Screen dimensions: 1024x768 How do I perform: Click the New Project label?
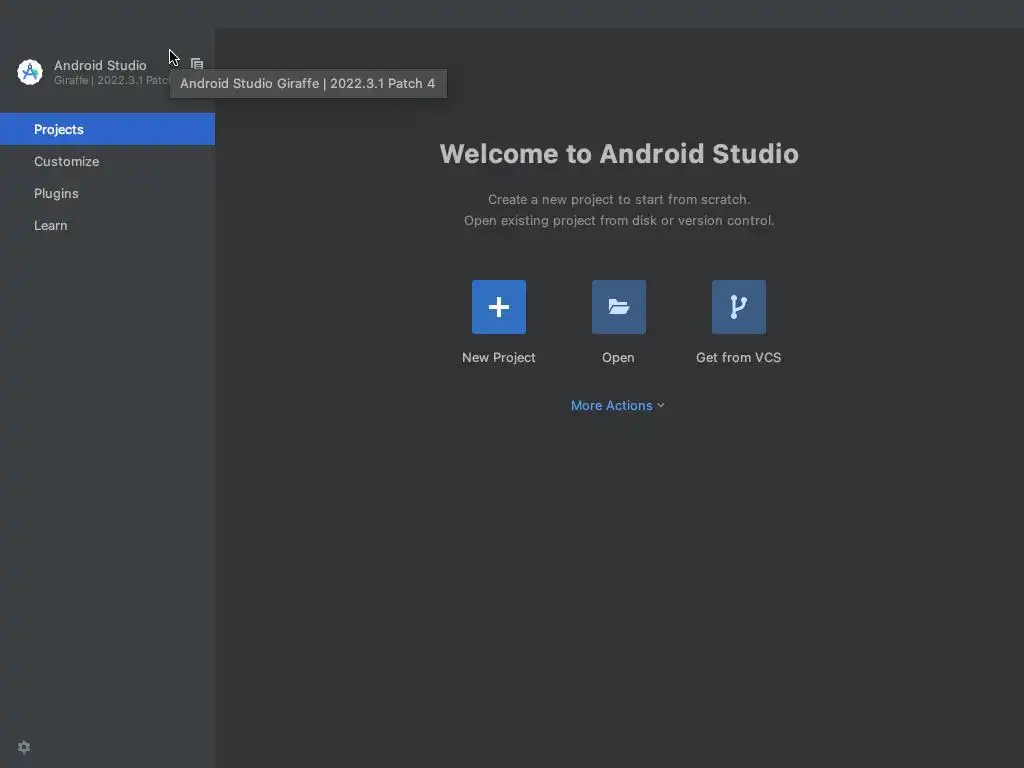click(x=499, y=358)
